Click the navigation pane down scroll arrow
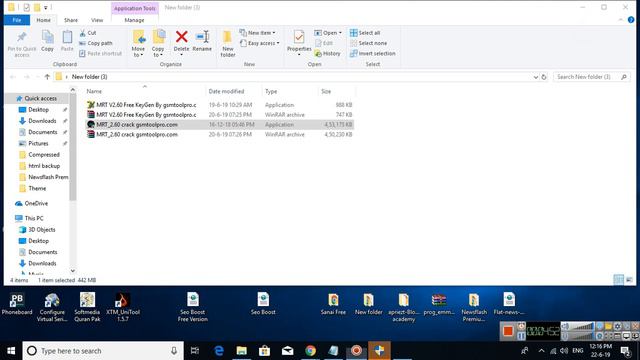This screenshot has width=640, height=360. coord(73,271)
